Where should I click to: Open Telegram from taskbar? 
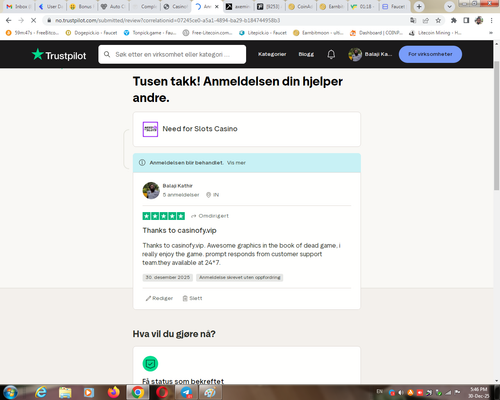coord(186,392)
